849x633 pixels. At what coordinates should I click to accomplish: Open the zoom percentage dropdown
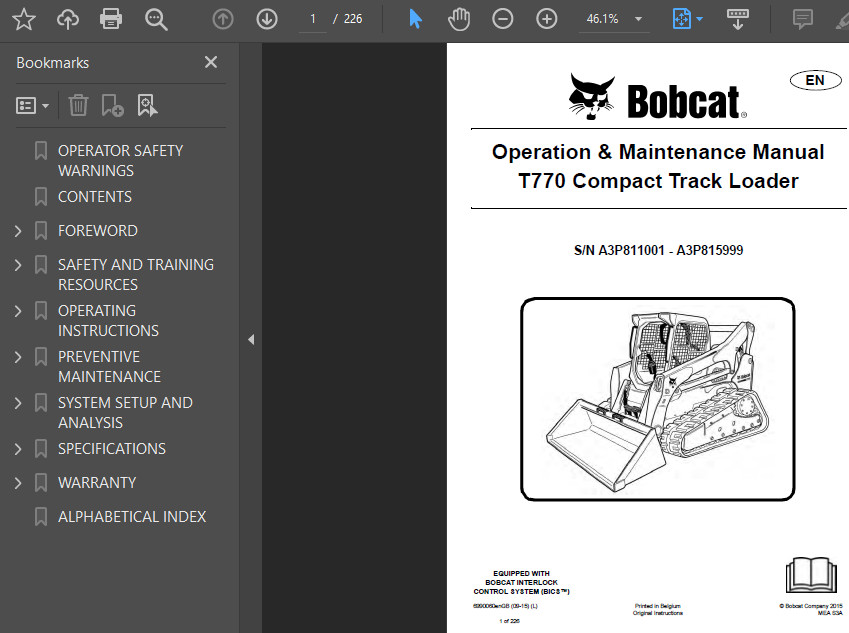pyautogui.click(x=638, y=19)
